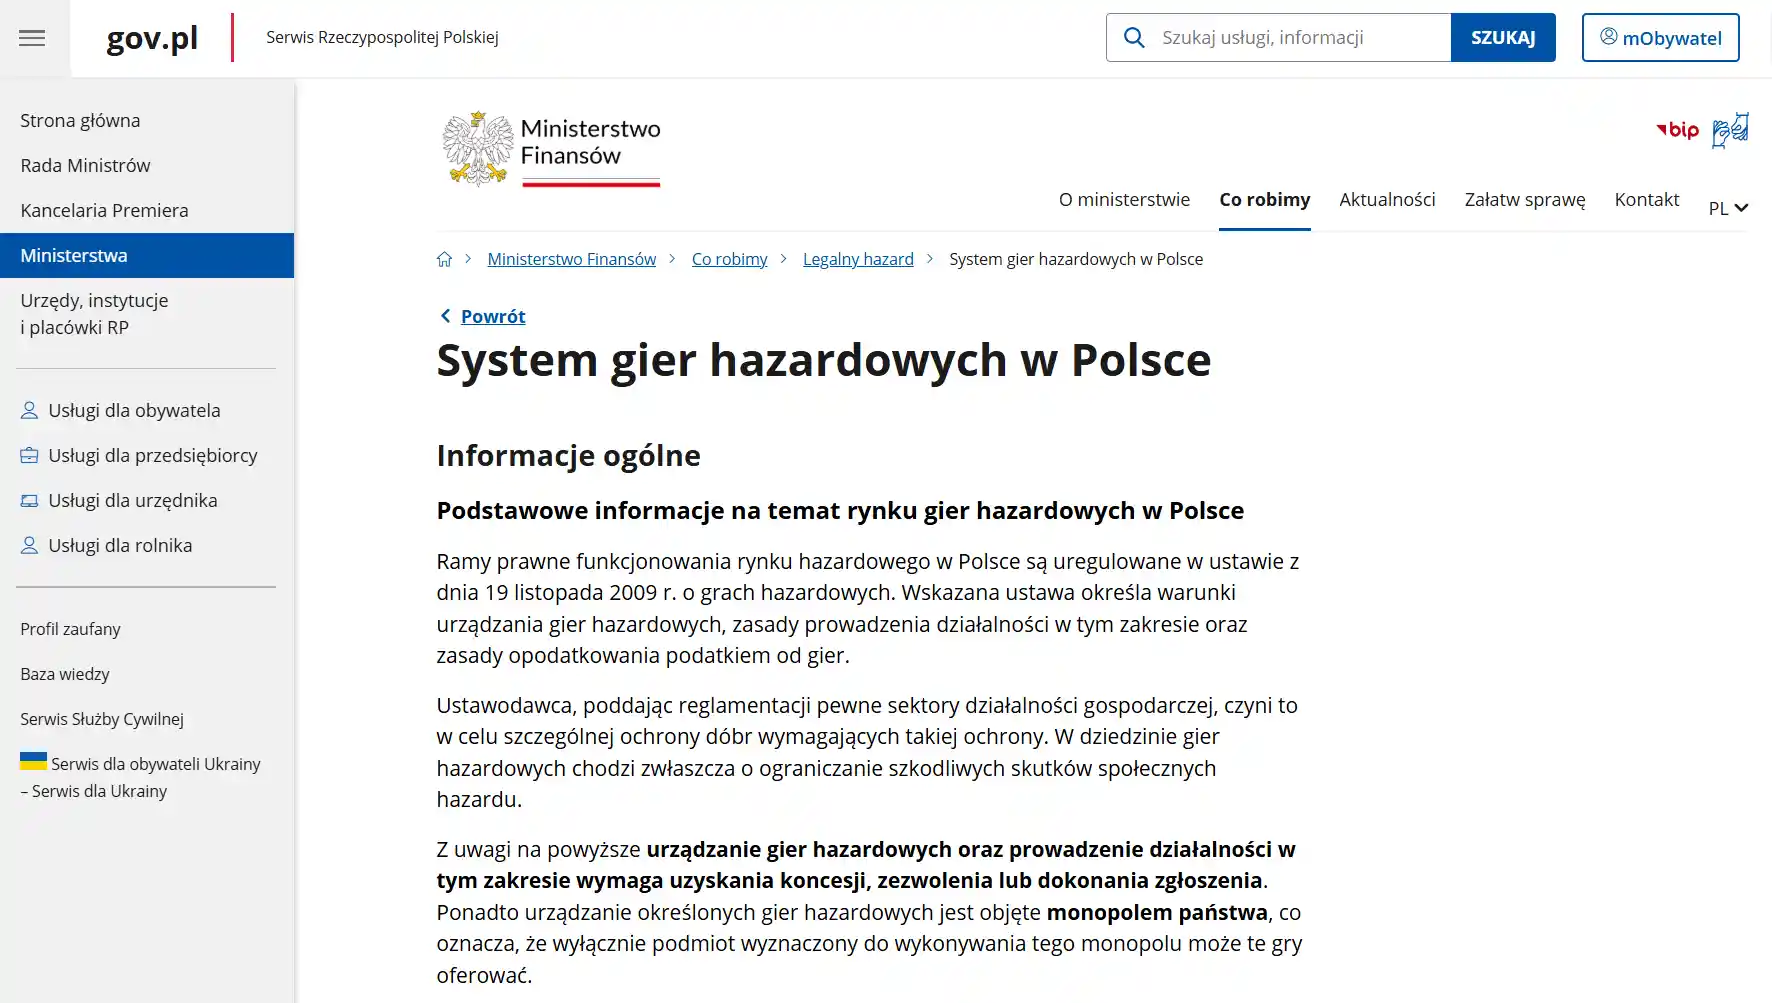Open Profil zaufany link
This screenshot has height=1003, width=1772.
tap(70, 629)
